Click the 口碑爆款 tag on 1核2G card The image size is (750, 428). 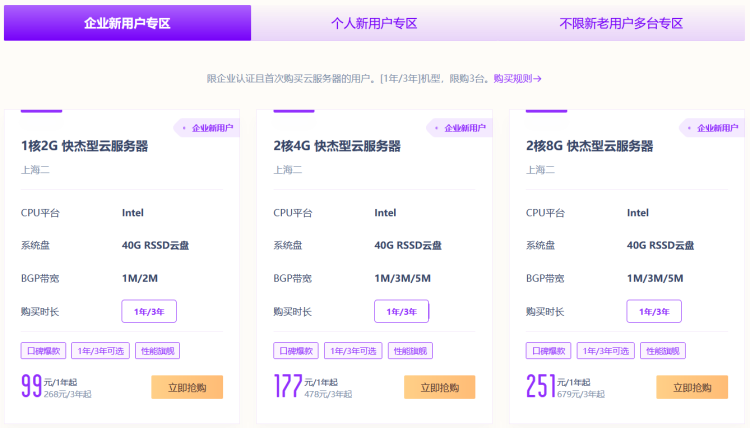coord(43,351)
